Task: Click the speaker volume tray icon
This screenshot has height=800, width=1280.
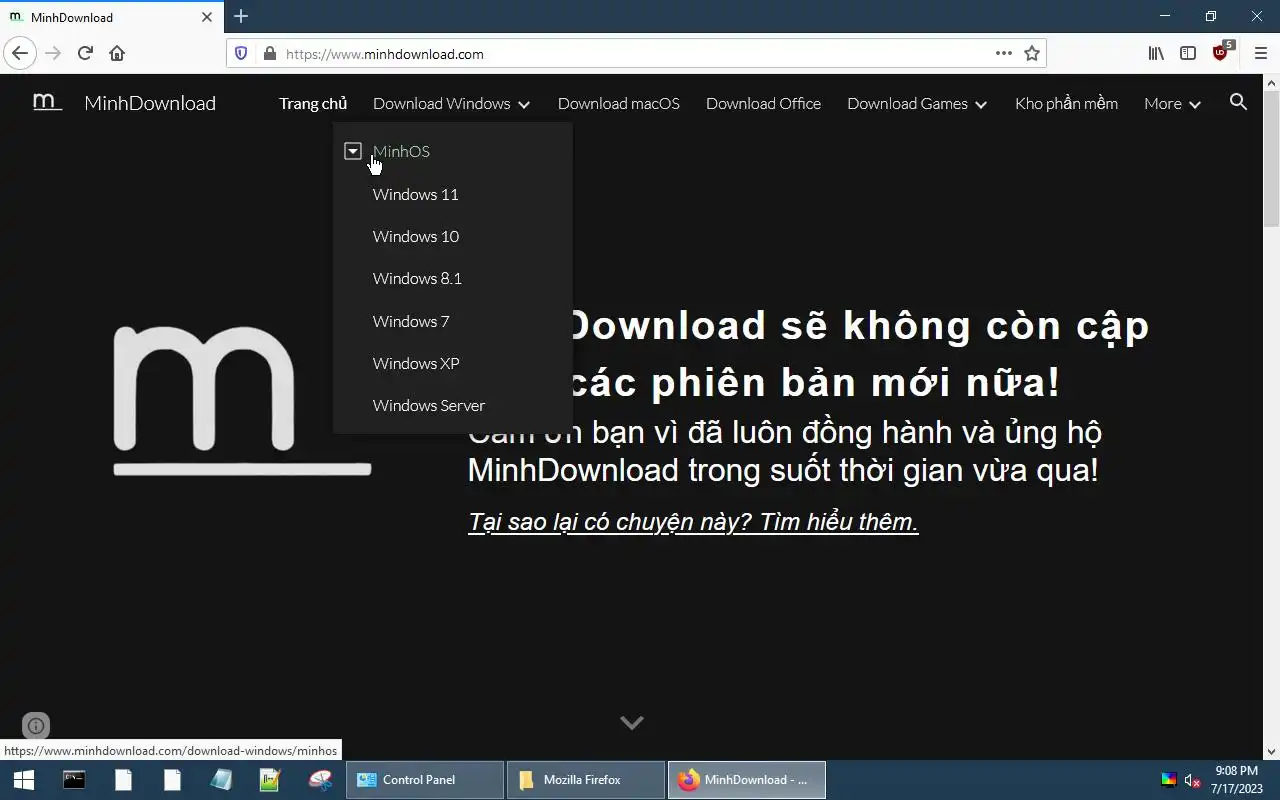Action: [x=1192, y=780]
